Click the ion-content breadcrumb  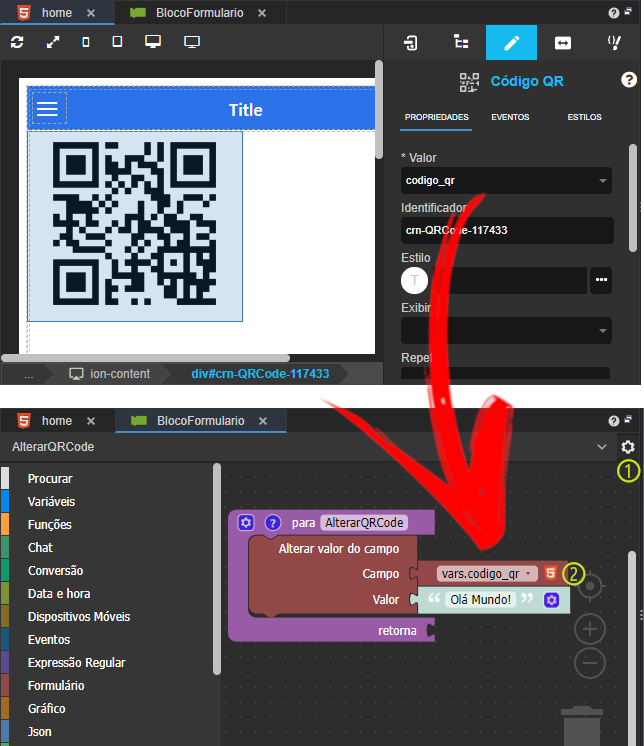(110, 374)
